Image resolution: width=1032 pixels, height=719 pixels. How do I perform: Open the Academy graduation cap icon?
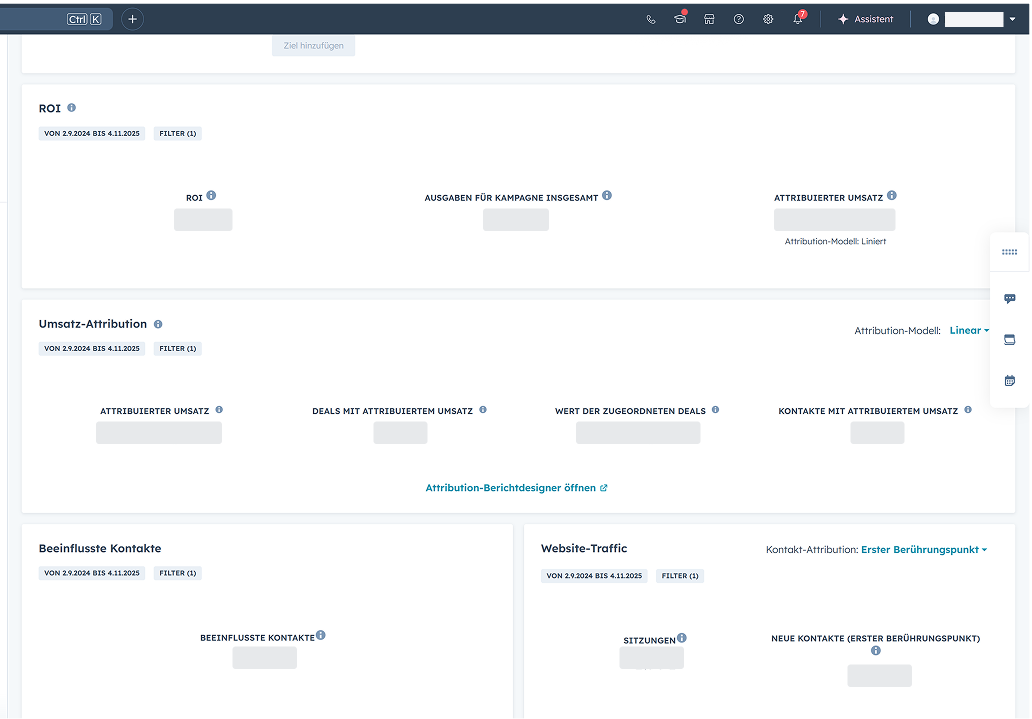point(680,19)
